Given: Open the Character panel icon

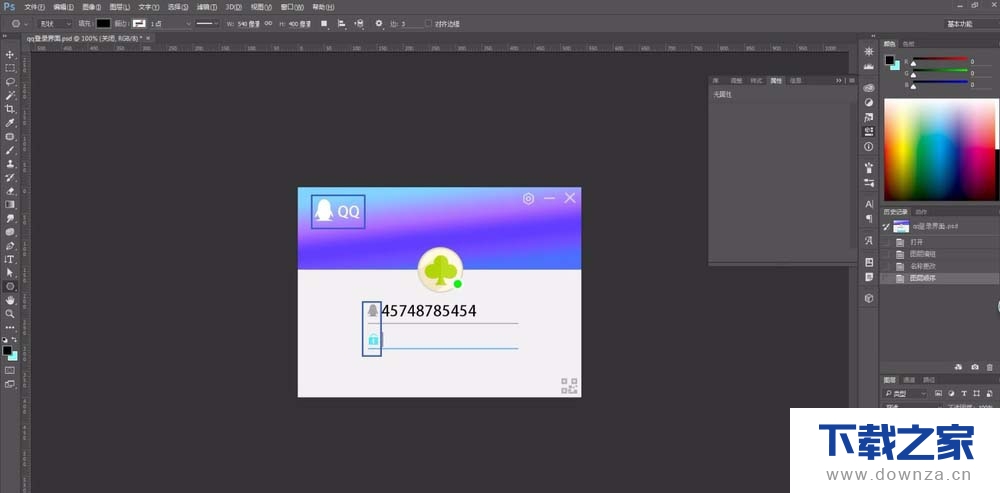Looking at the screenshot, I should [x=869, y=204].
